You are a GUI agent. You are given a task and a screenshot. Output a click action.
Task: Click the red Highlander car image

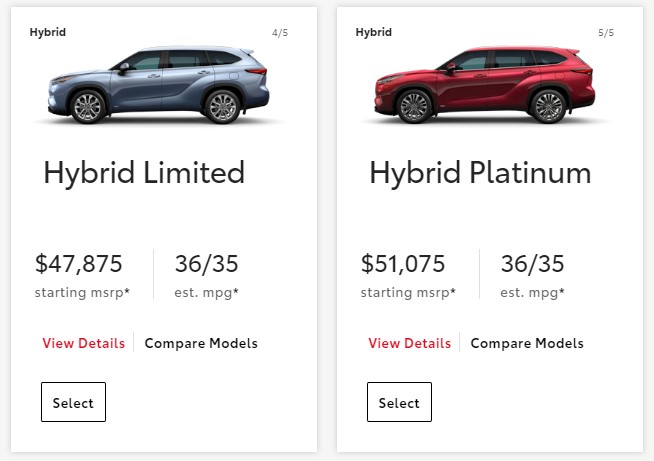click(x=485, y=85)
